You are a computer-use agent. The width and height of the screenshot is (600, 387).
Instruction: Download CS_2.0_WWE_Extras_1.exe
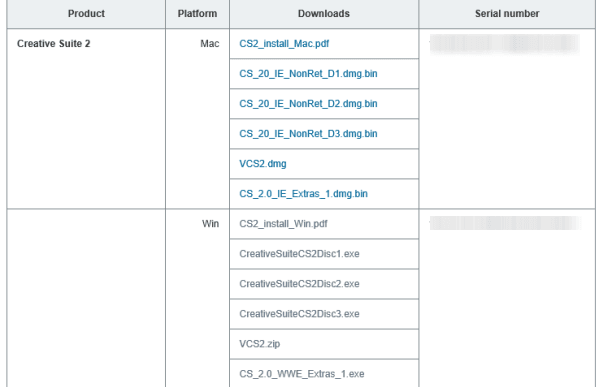[x=302, y=374]
